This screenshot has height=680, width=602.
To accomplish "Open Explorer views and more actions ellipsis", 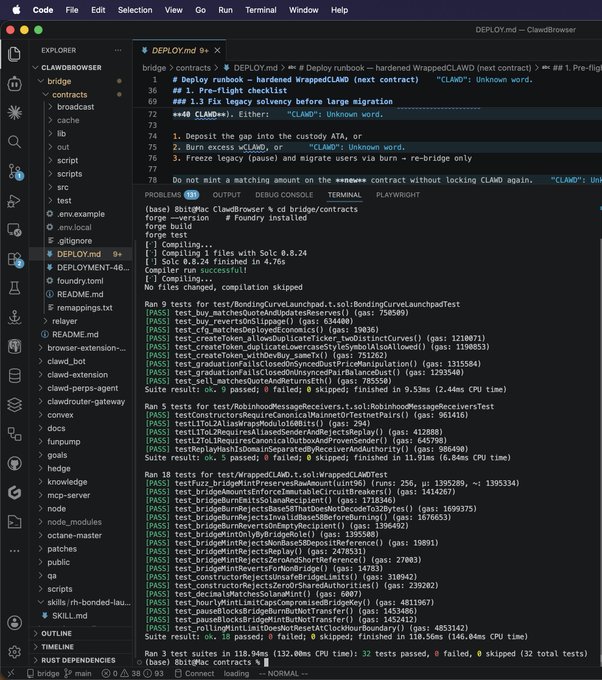I will (x=118, y=50).
